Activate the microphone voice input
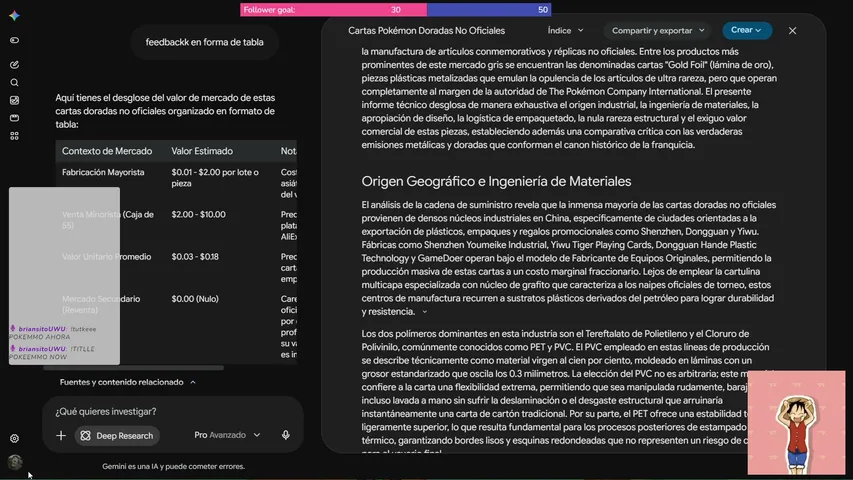Viewport: 853px width, 480px height. (286, 435)
